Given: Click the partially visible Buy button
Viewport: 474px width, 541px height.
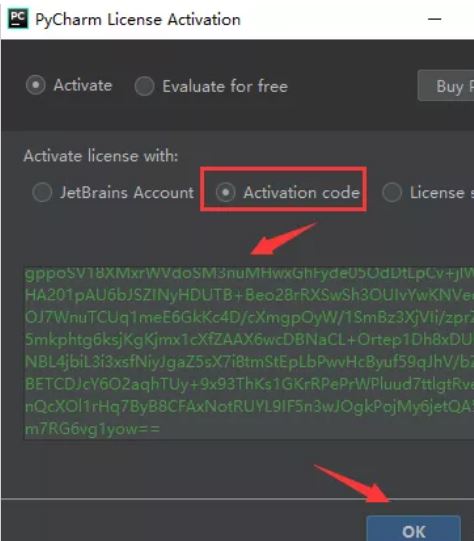Looking at the screenshot, I should pos(446,86).
